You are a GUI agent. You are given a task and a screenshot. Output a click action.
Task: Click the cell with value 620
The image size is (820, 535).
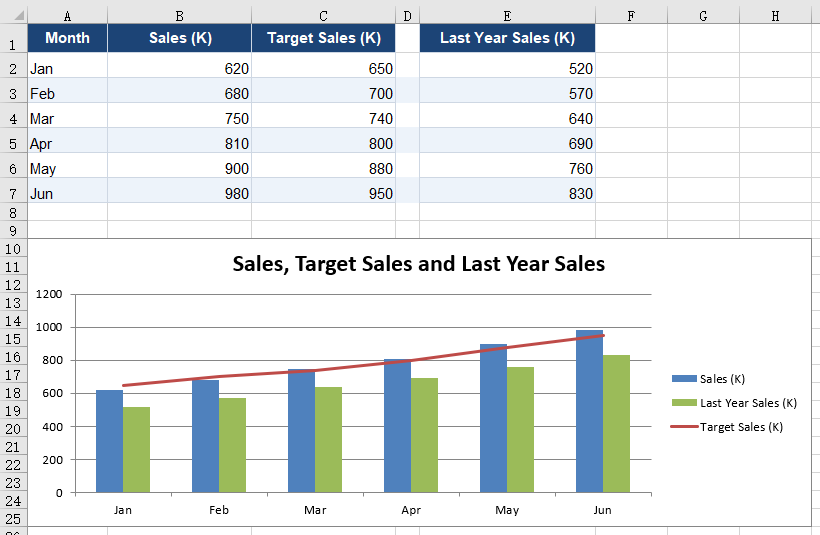pos(179,65)
